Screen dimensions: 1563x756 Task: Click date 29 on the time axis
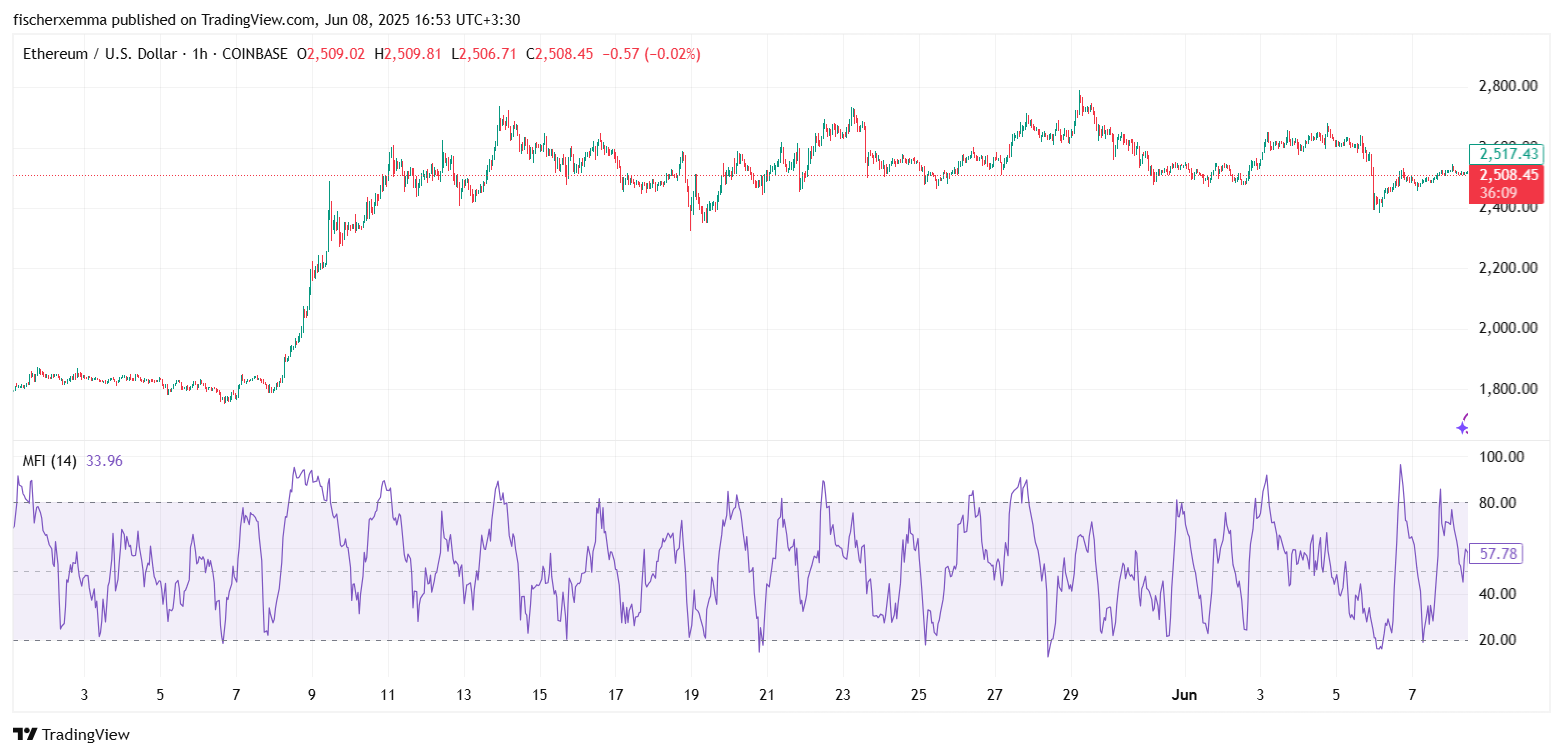pos(1071,695)
